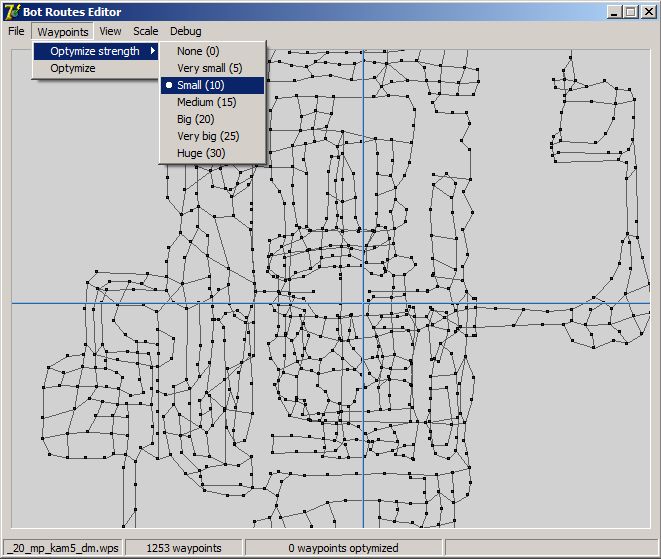Maximize the Bot Routes Editor window
The height and width of the screenshot is (559, 661).
(x=631, y=12)
